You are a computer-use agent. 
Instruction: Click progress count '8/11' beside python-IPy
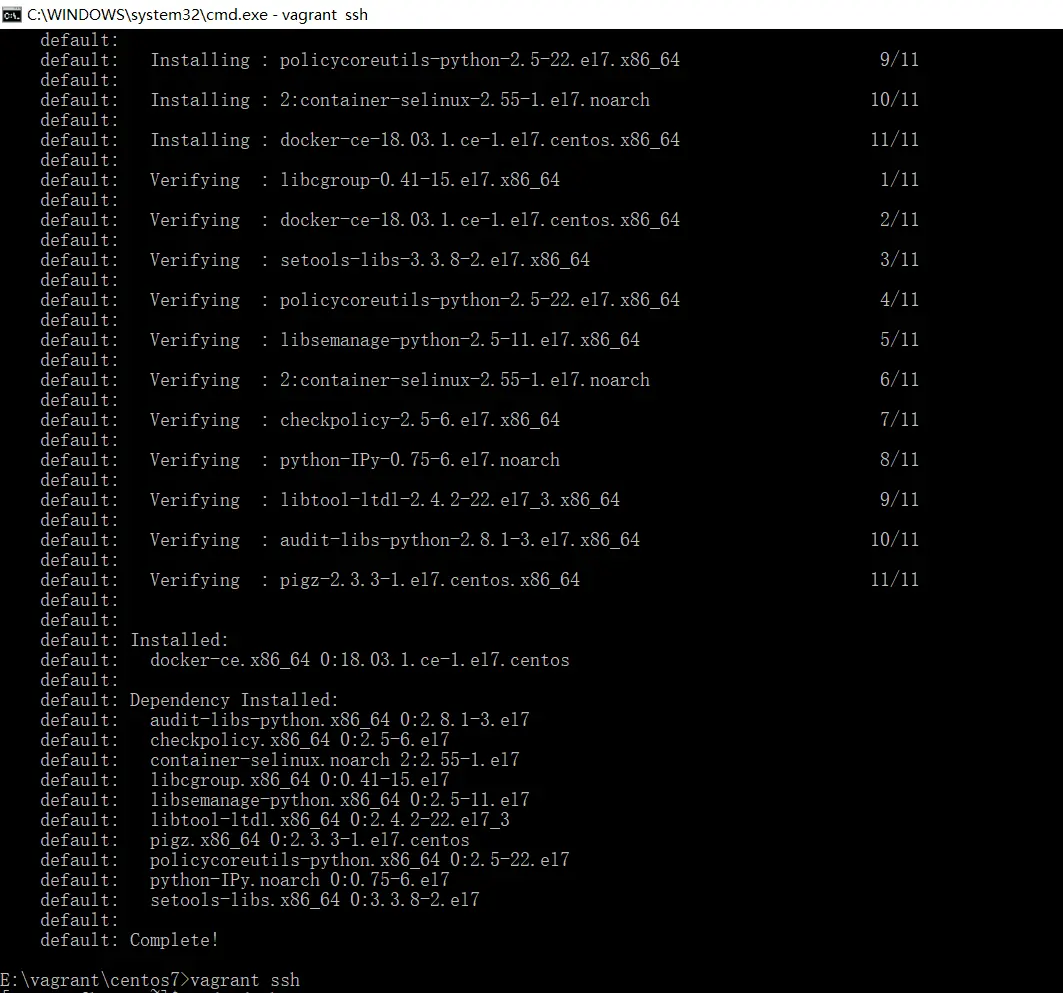coord(900,460)
